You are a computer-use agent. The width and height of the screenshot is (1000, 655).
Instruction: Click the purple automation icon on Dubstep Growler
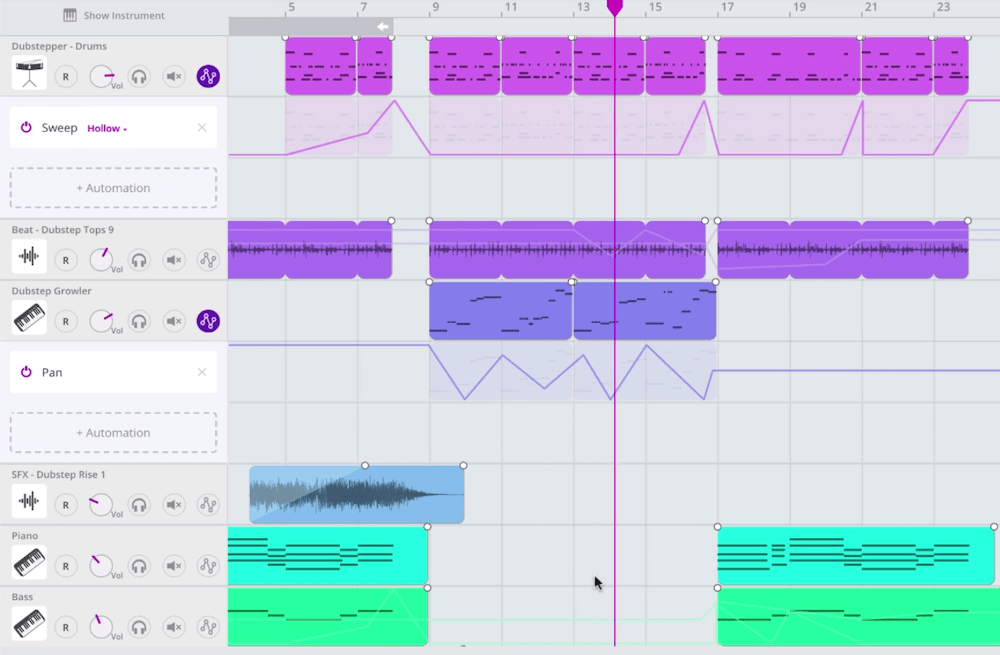click(x=207, y=320)
